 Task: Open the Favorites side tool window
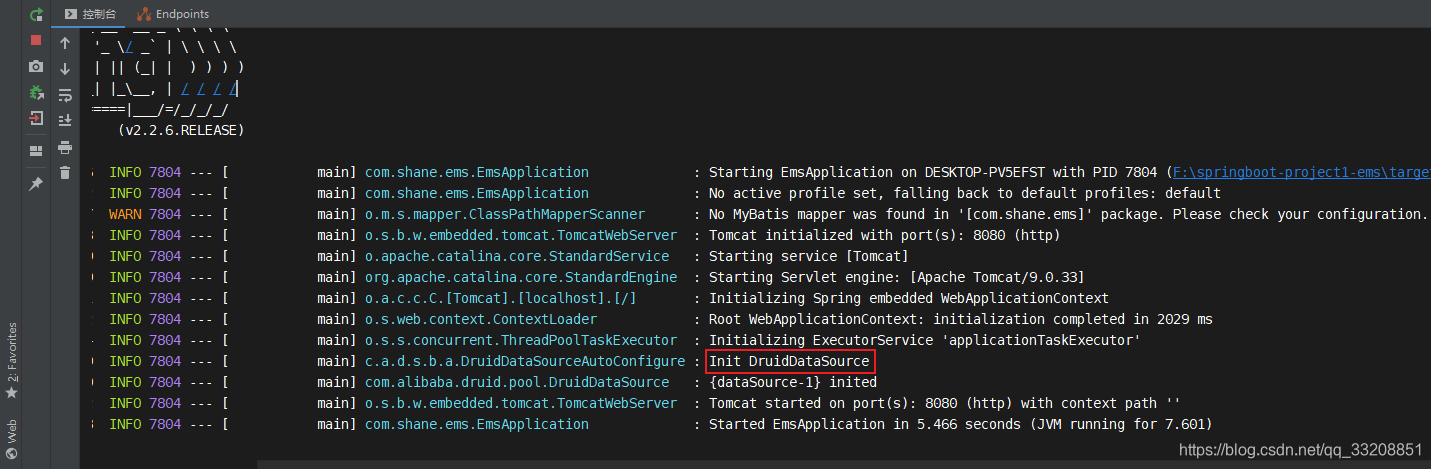(x=12, y=360)
